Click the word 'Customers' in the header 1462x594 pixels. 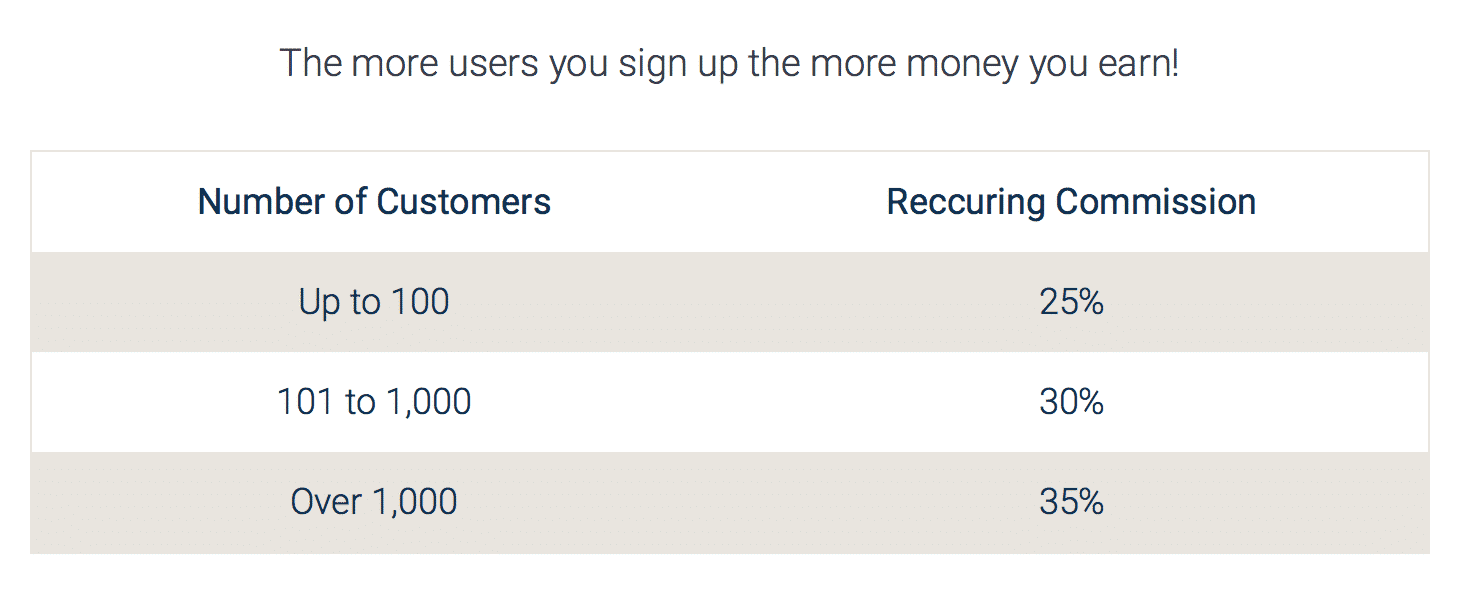pos(463,202)
